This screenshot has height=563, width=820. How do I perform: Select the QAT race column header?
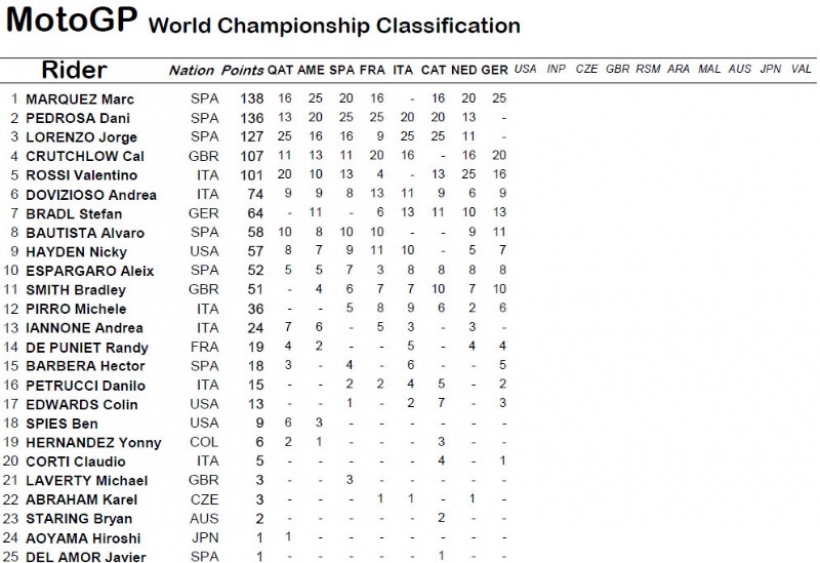tap(280, 70)
